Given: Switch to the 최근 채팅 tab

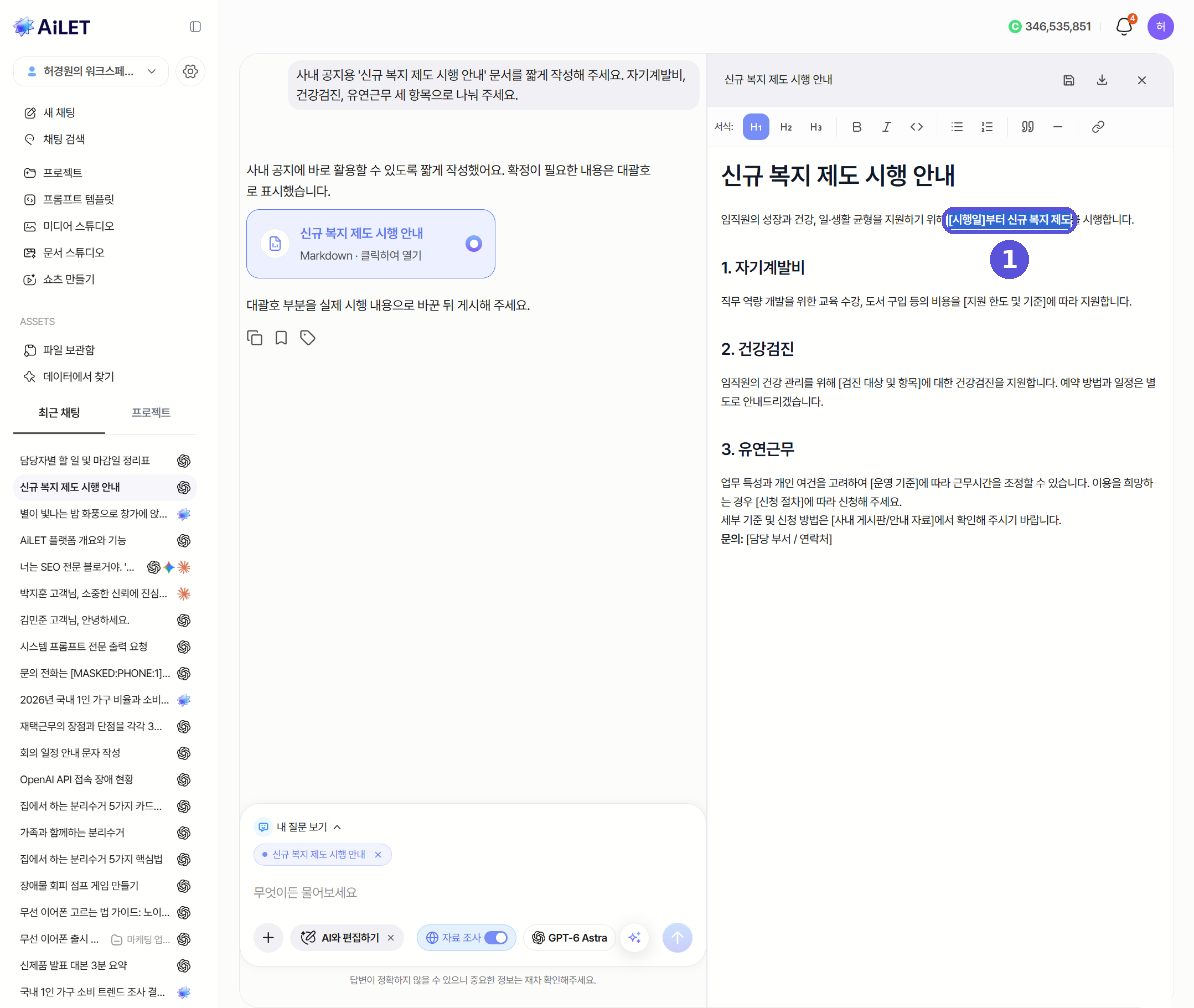Looking at the screenshot, I should coord(59,413).
